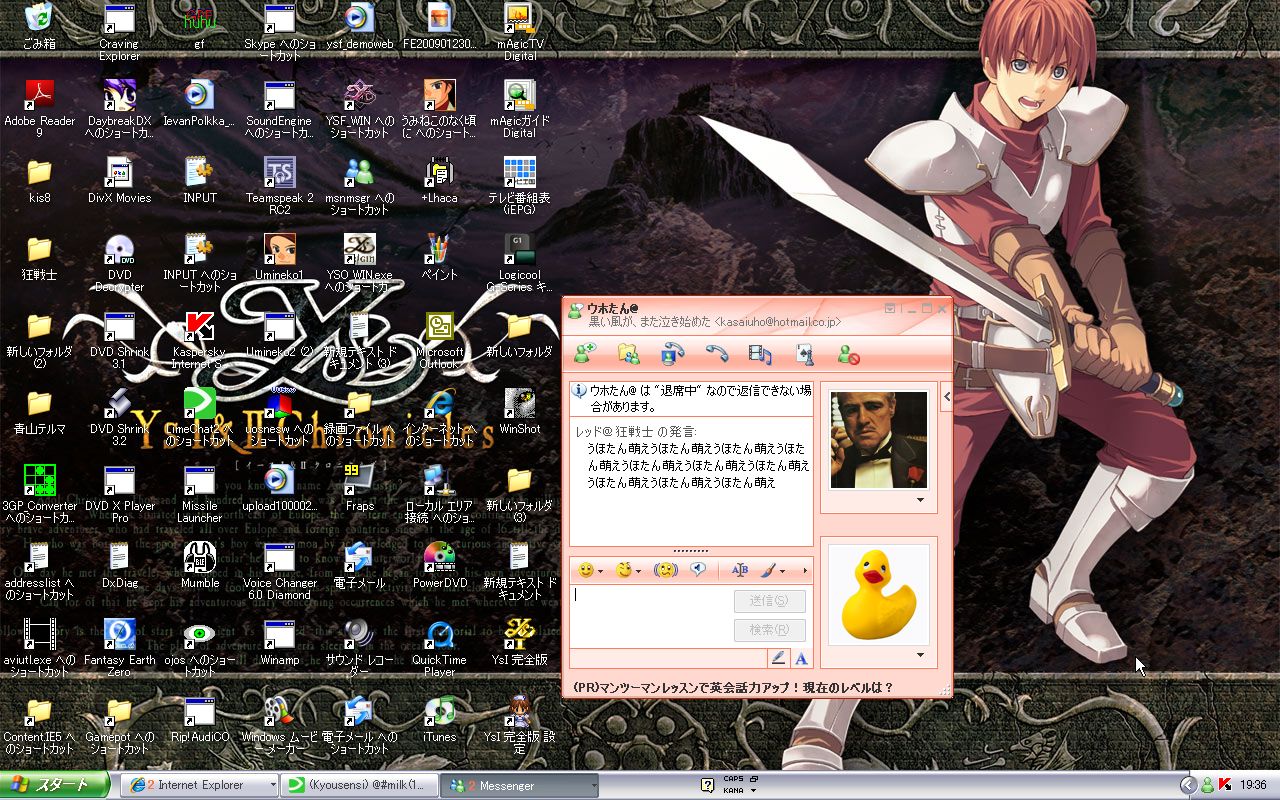Image resolution: width=1280 pixels, height=800 pixels.
Task: Click the Kaspersky tray icon
Action: 1225,785
